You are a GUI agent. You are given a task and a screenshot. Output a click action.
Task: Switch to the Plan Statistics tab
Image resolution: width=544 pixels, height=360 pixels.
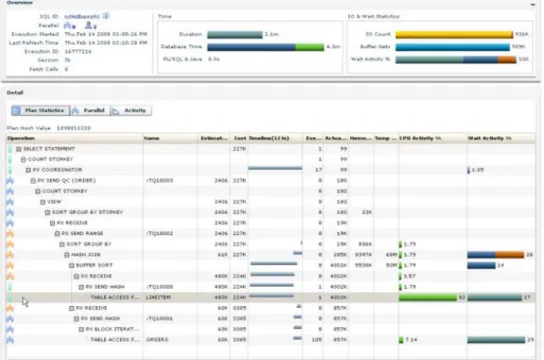pyautogui.click(x=40, y=110)
